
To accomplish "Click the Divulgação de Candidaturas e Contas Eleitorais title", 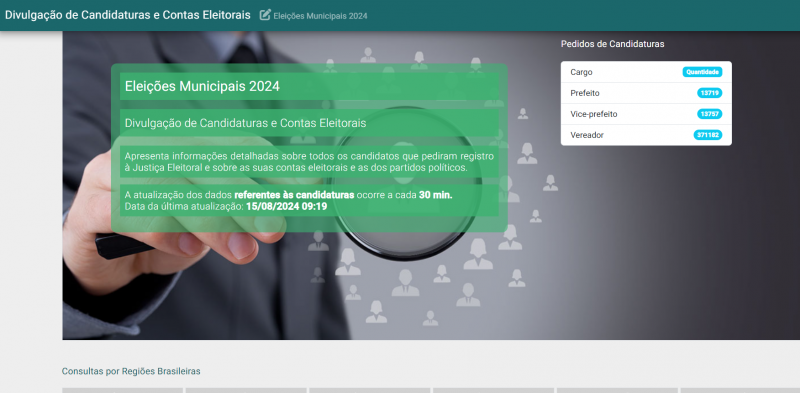I will tap(128, 15).
